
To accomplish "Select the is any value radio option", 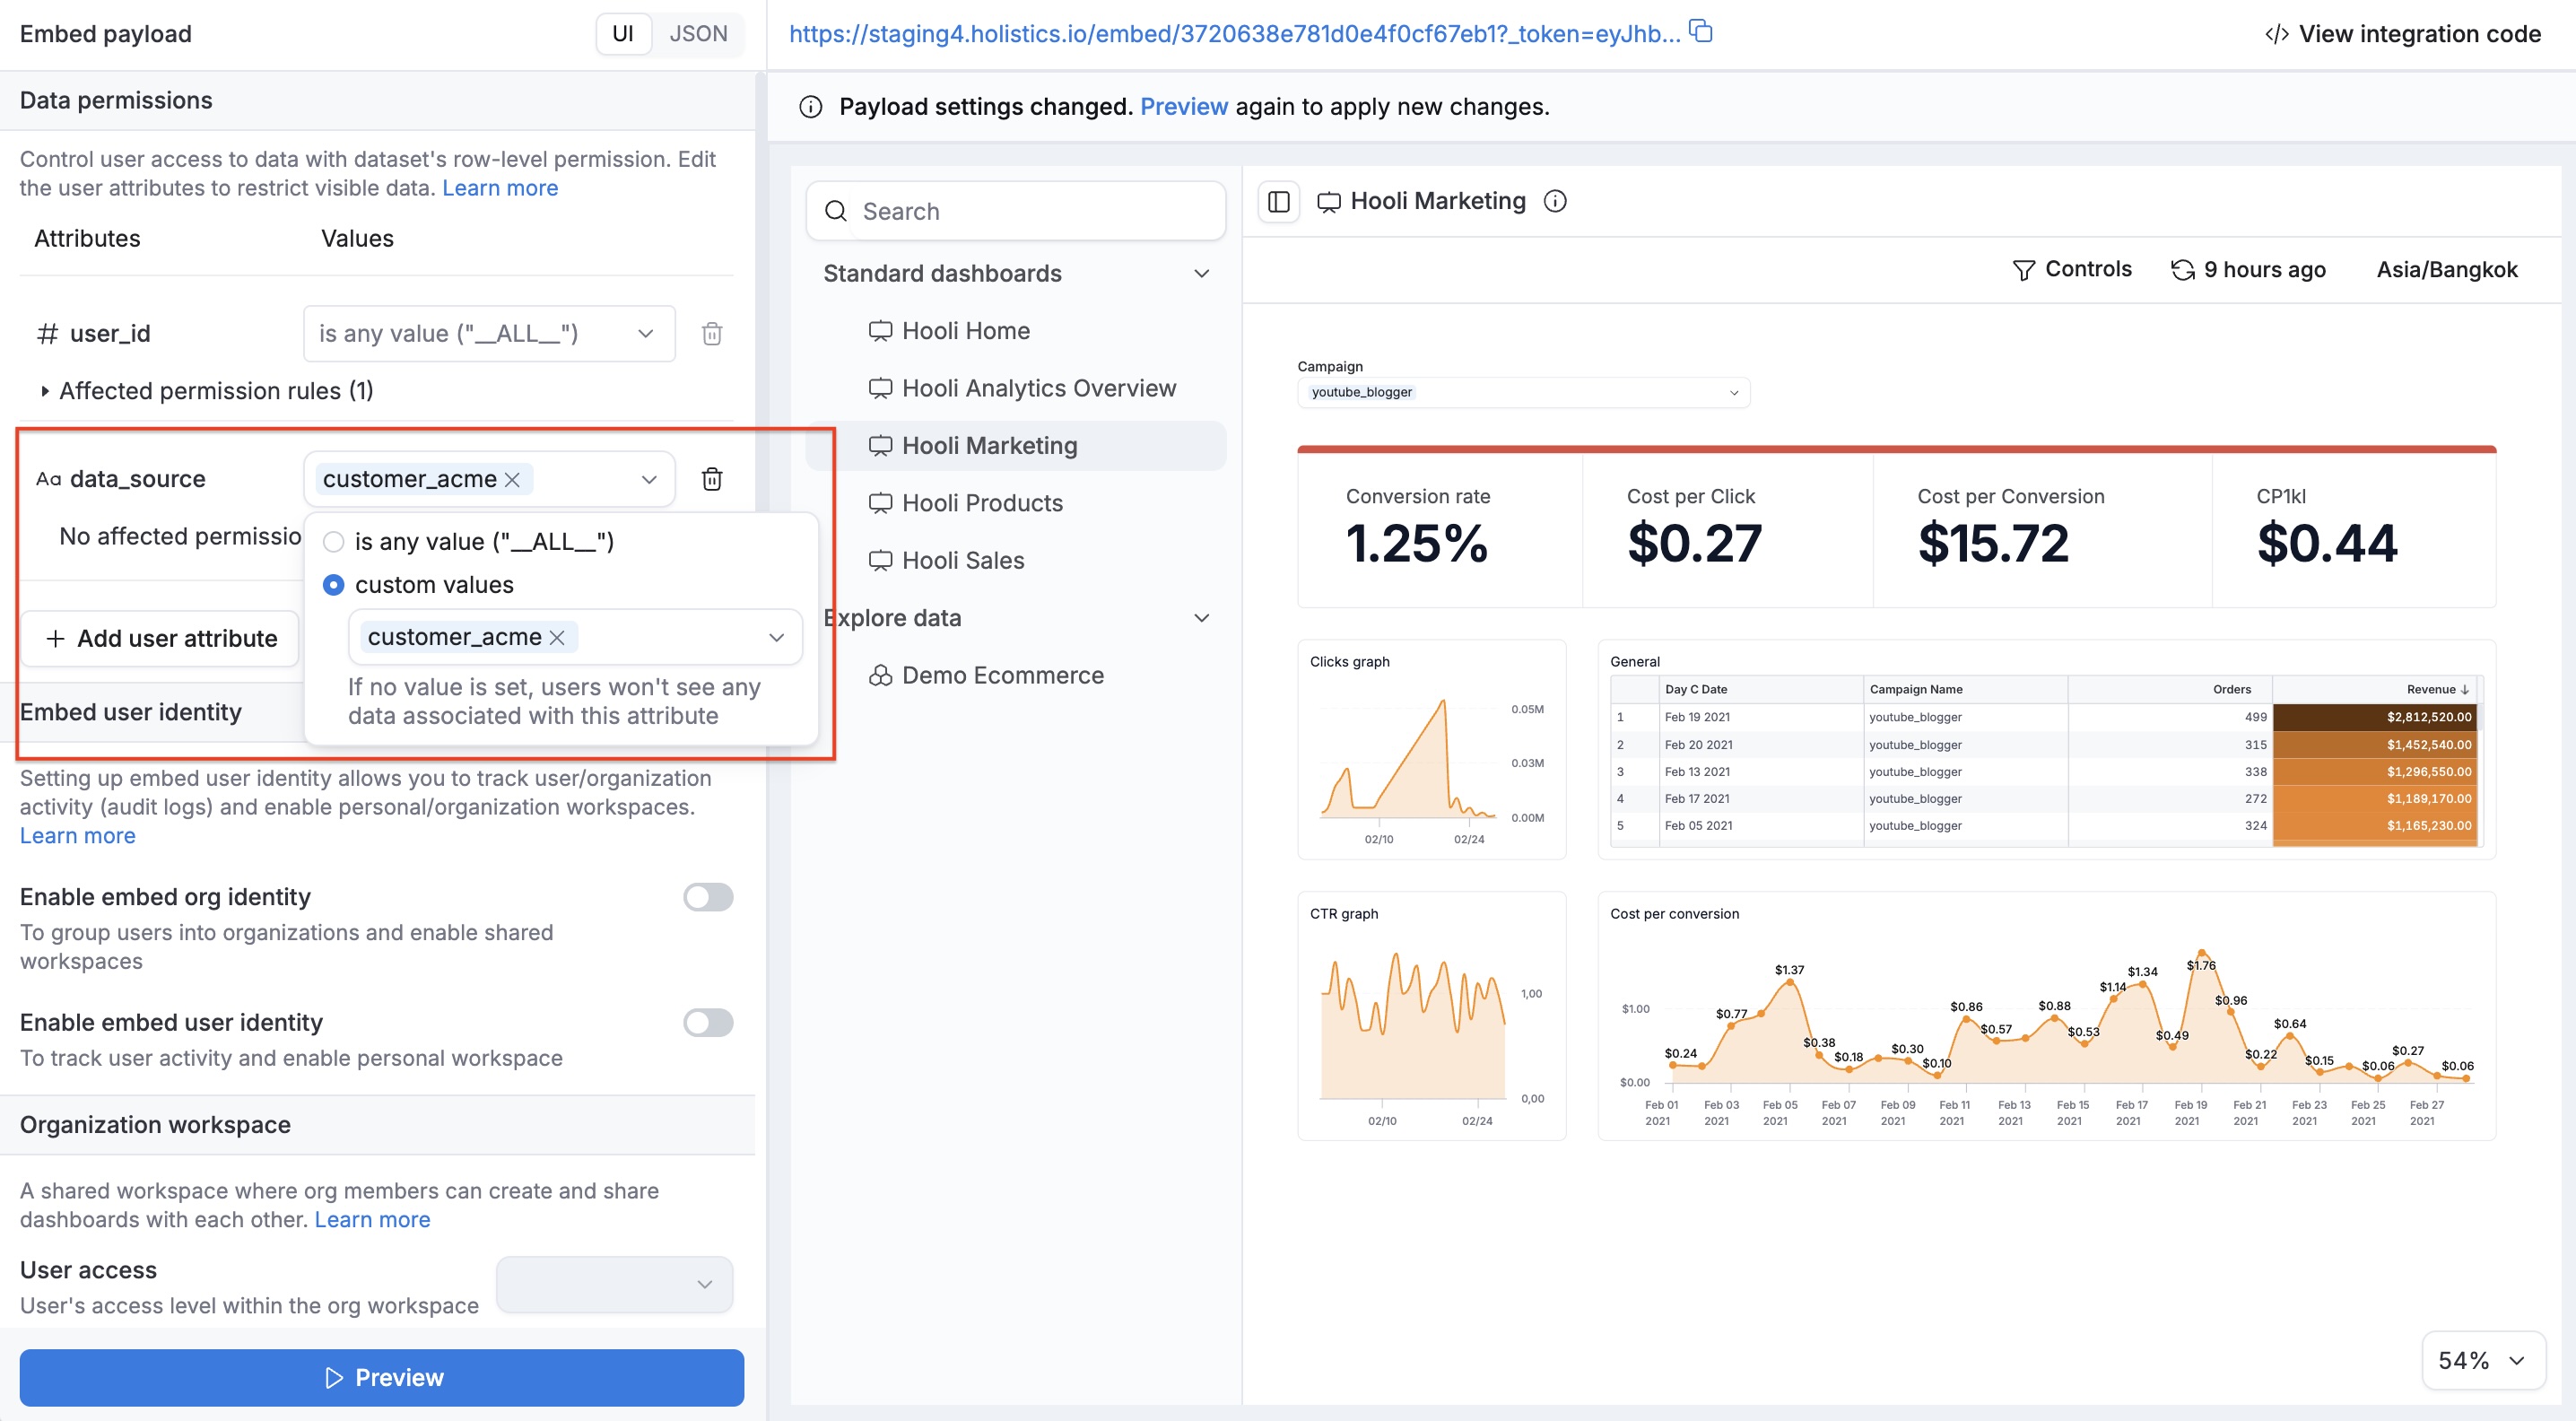I will [x=333, y=541].
